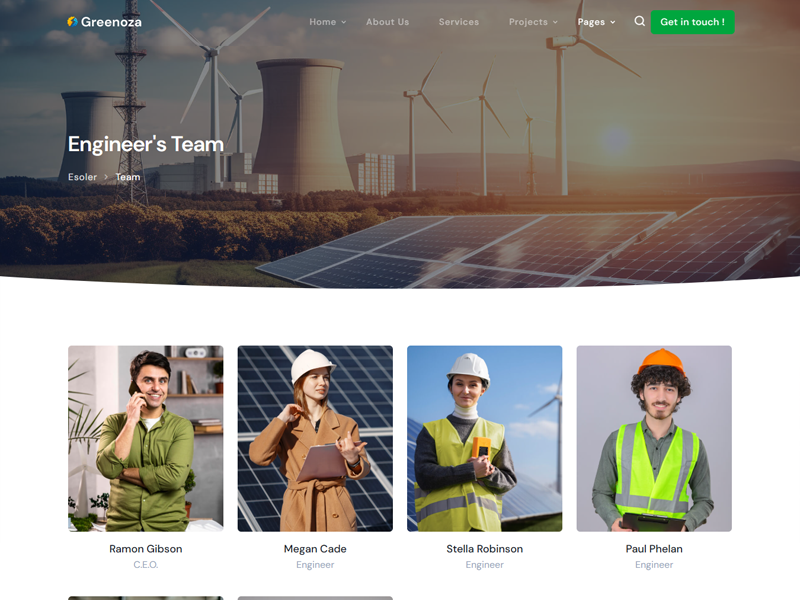The width and height of the screenshot is (800, 600).
Task: Click the Greenoza brand name
Action: [x=111, y=22]
